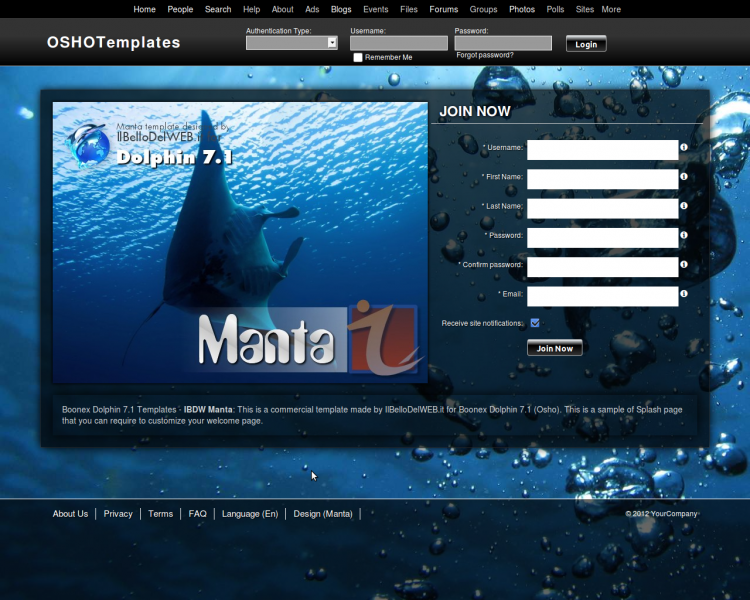Screen dimensions: 750x600
Task: Click the Last Name input field
Action: coord(603,208)
